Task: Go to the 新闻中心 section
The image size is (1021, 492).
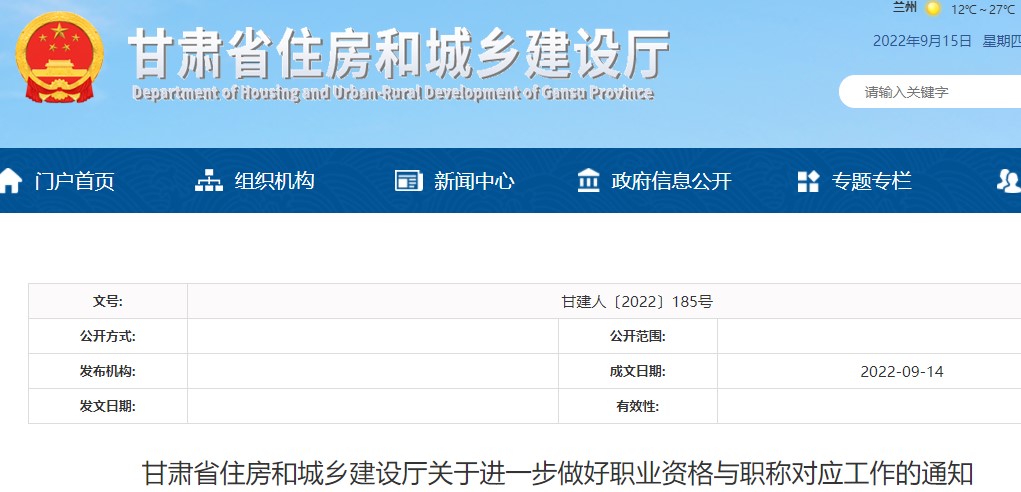Action: click(x=474, y=181)
